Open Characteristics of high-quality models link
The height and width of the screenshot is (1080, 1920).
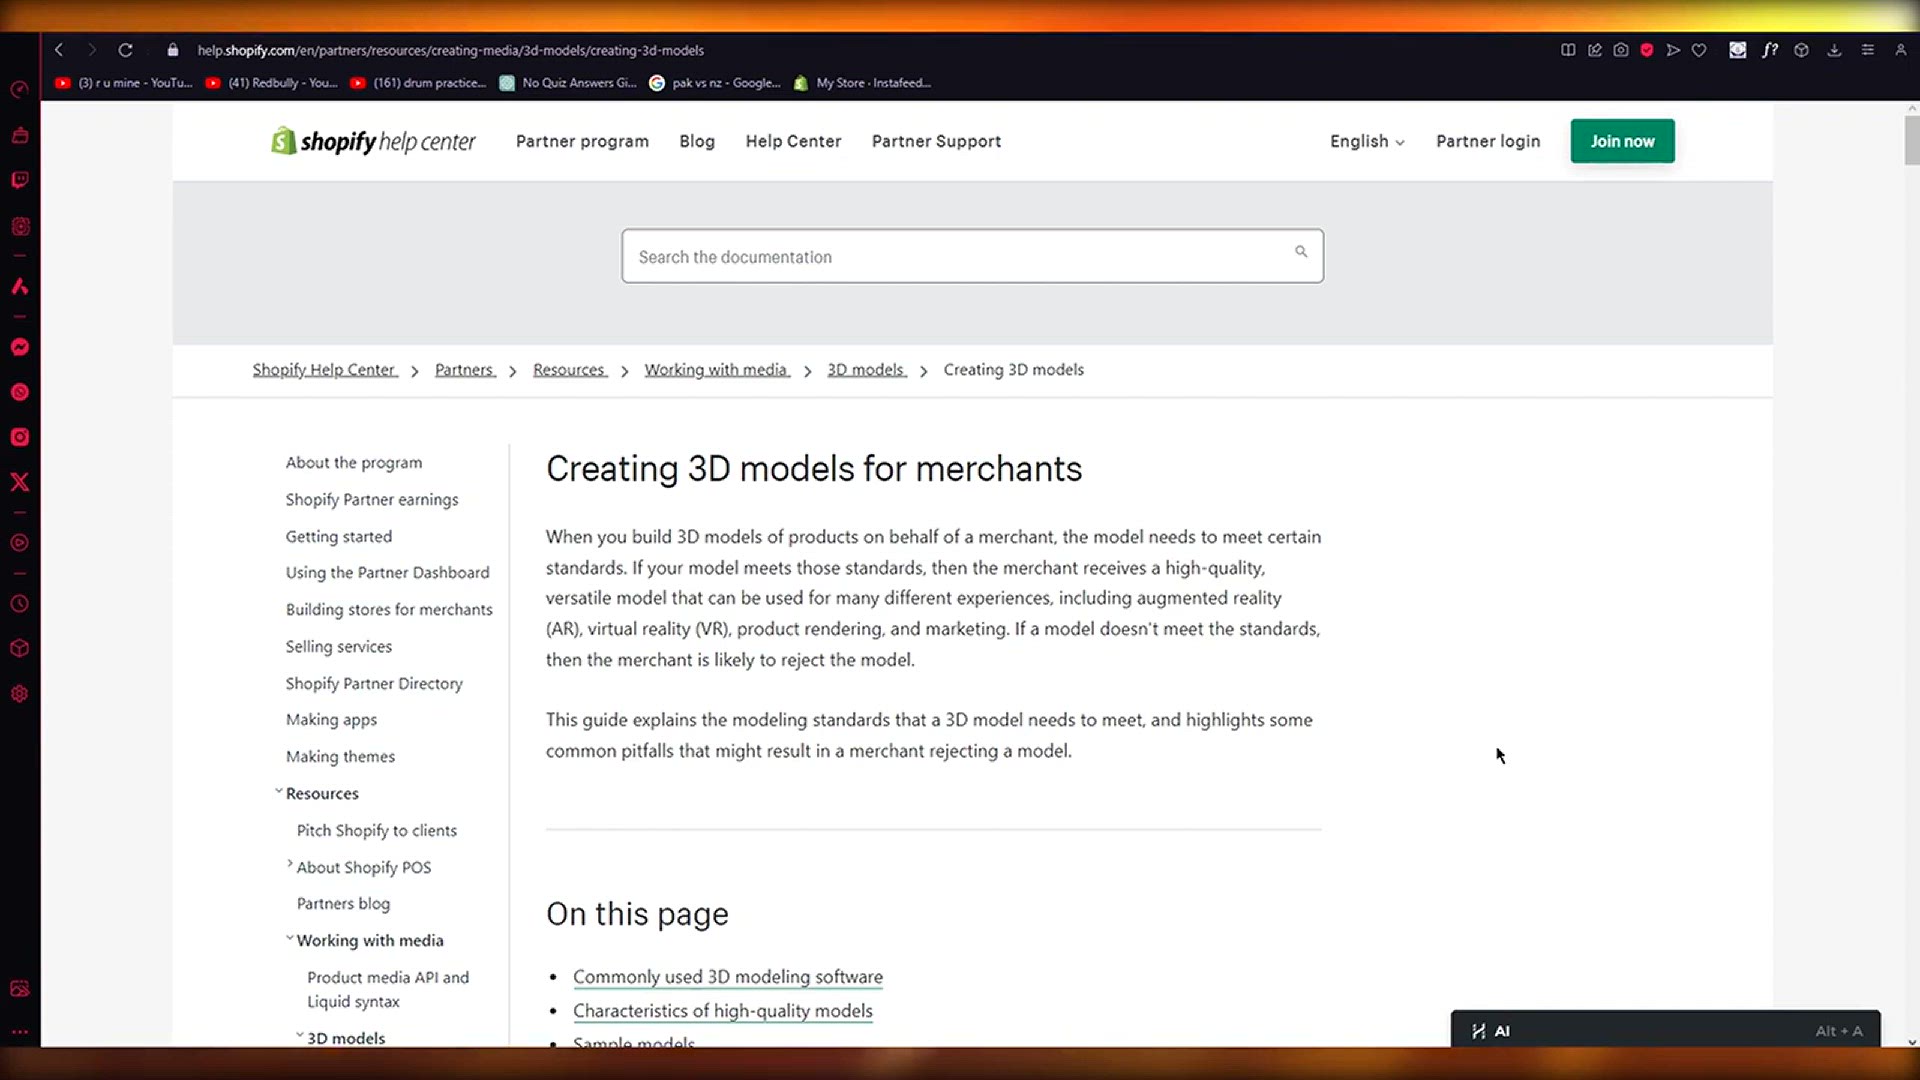coord(723,1011)
